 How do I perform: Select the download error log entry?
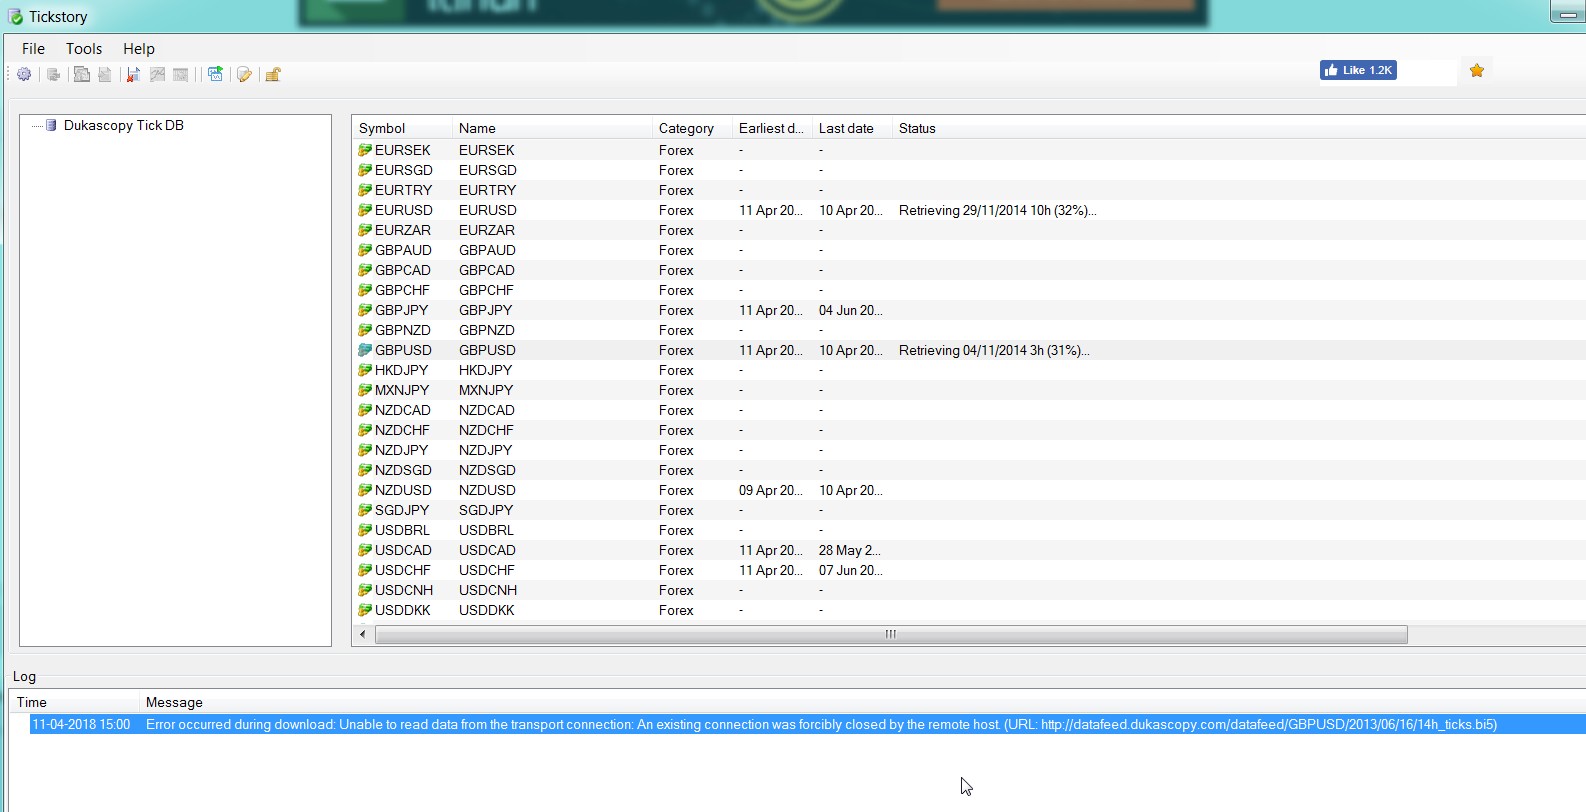(x=808, y=724)
